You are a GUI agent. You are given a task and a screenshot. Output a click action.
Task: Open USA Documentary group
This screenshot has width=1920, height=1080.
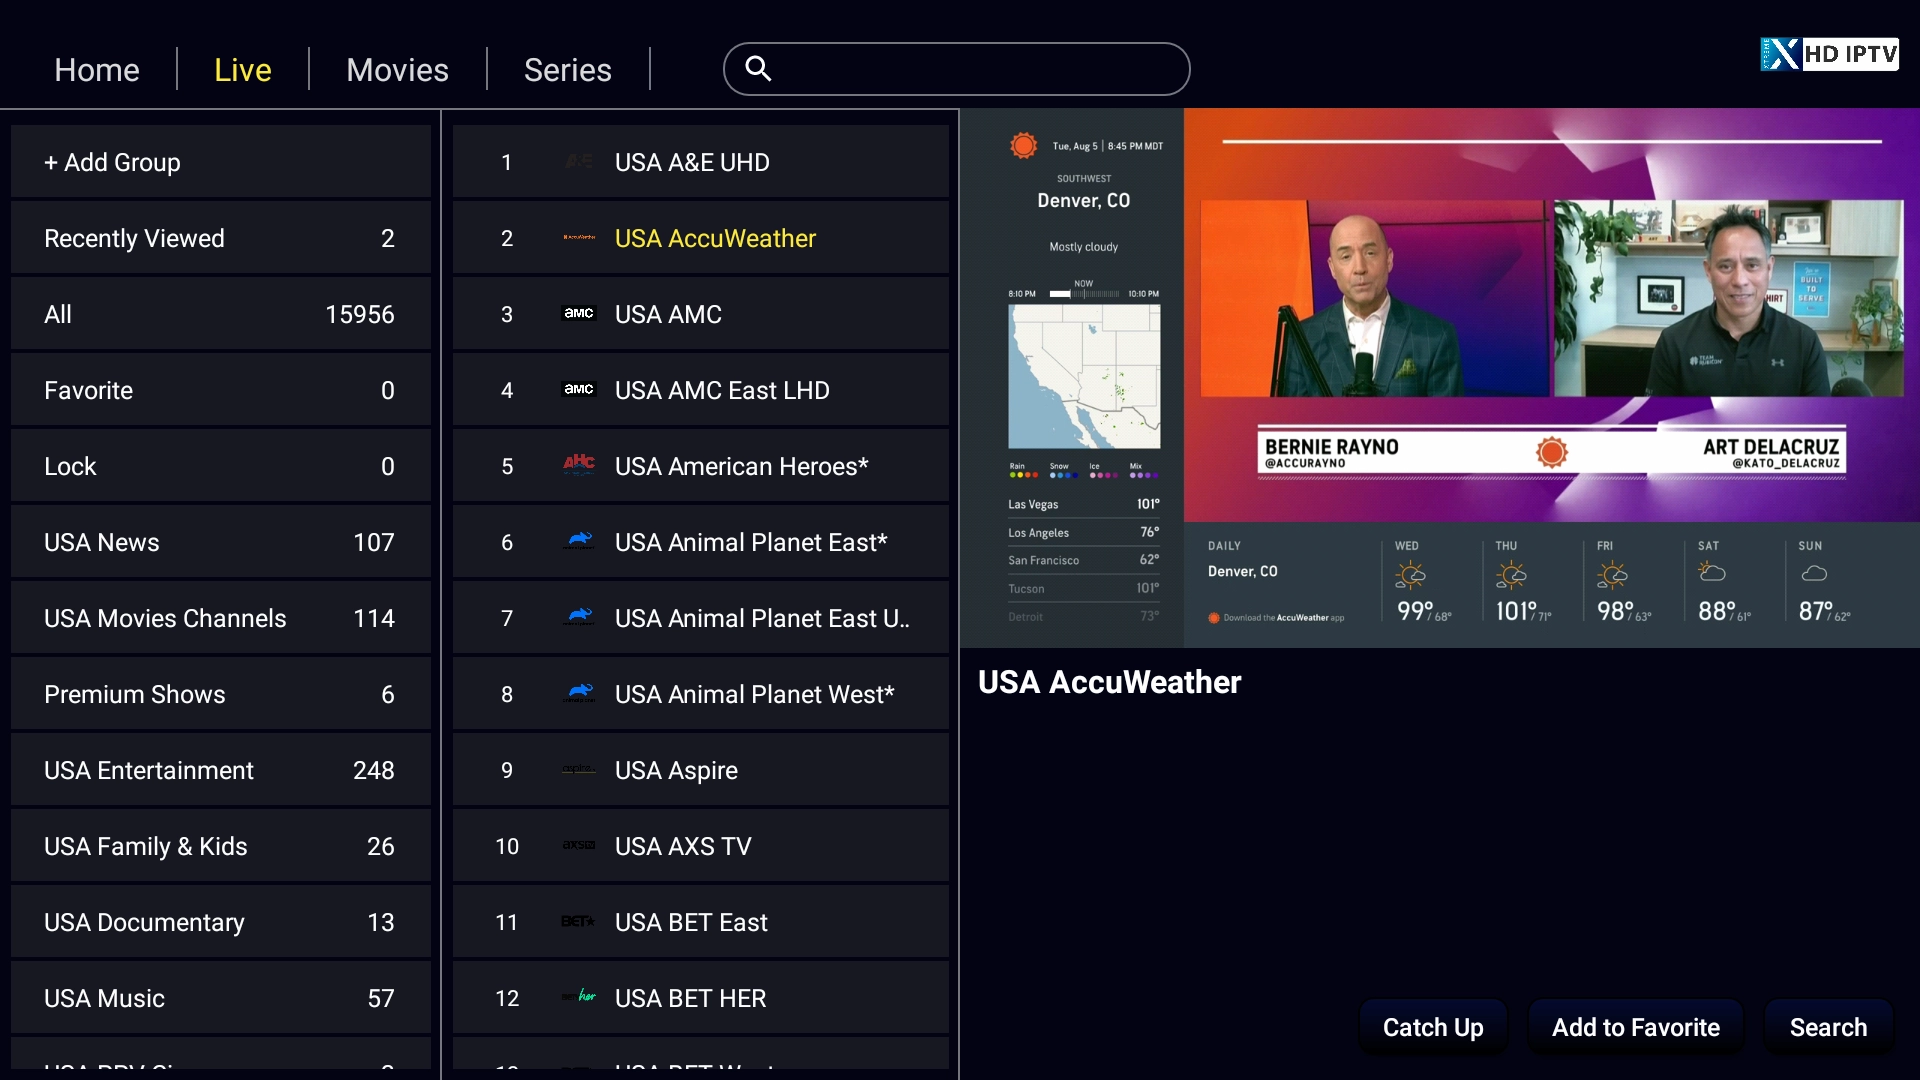pos(221,922)
